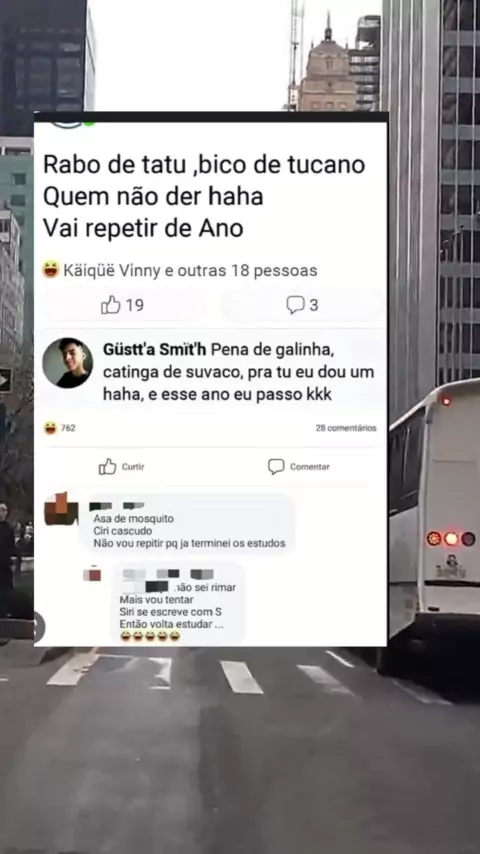Tap the Comentar button
This screenshot has height=854, width=480.
tap(299, 467)
